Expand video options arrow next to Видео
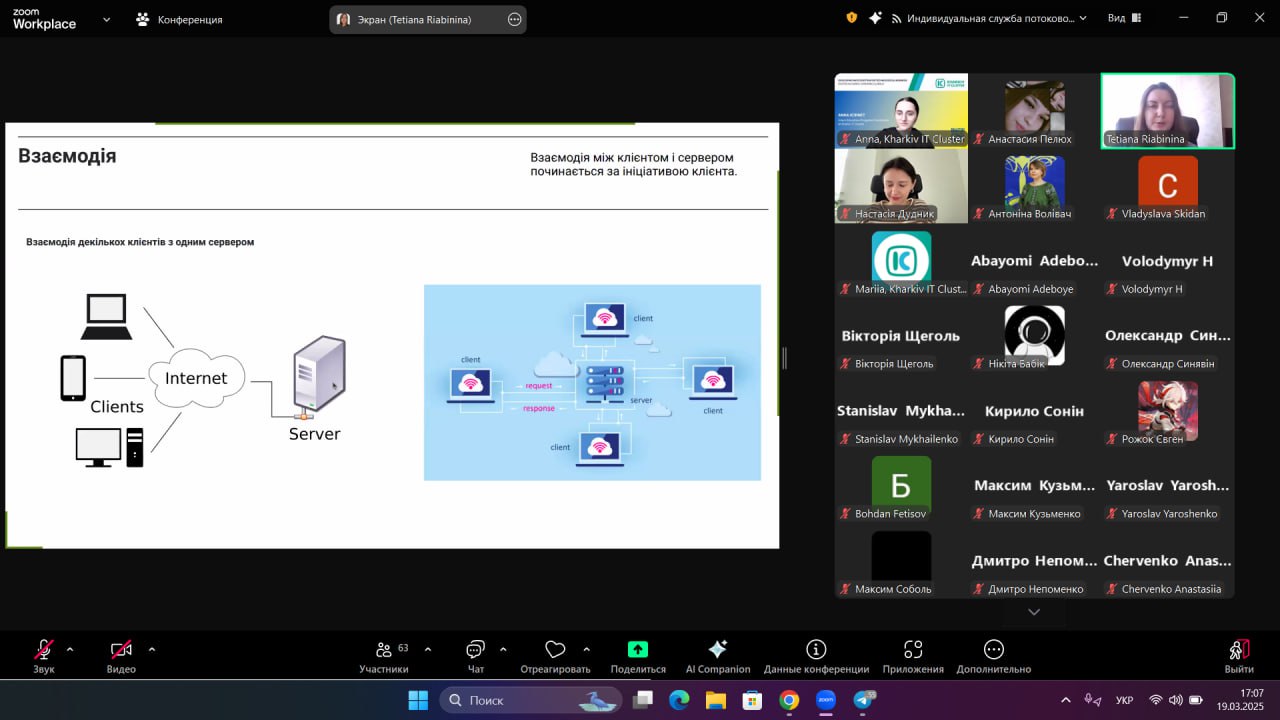The height and width of the screenshot is (720, 1280). [x=152, y=649]
